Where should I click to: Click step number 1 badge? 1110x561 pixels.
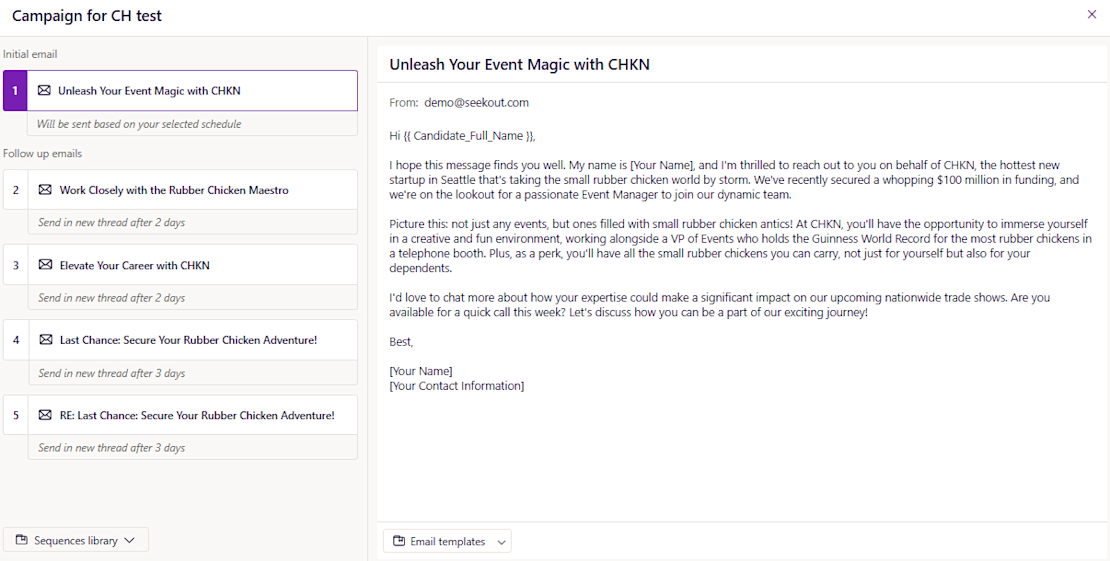15,91
